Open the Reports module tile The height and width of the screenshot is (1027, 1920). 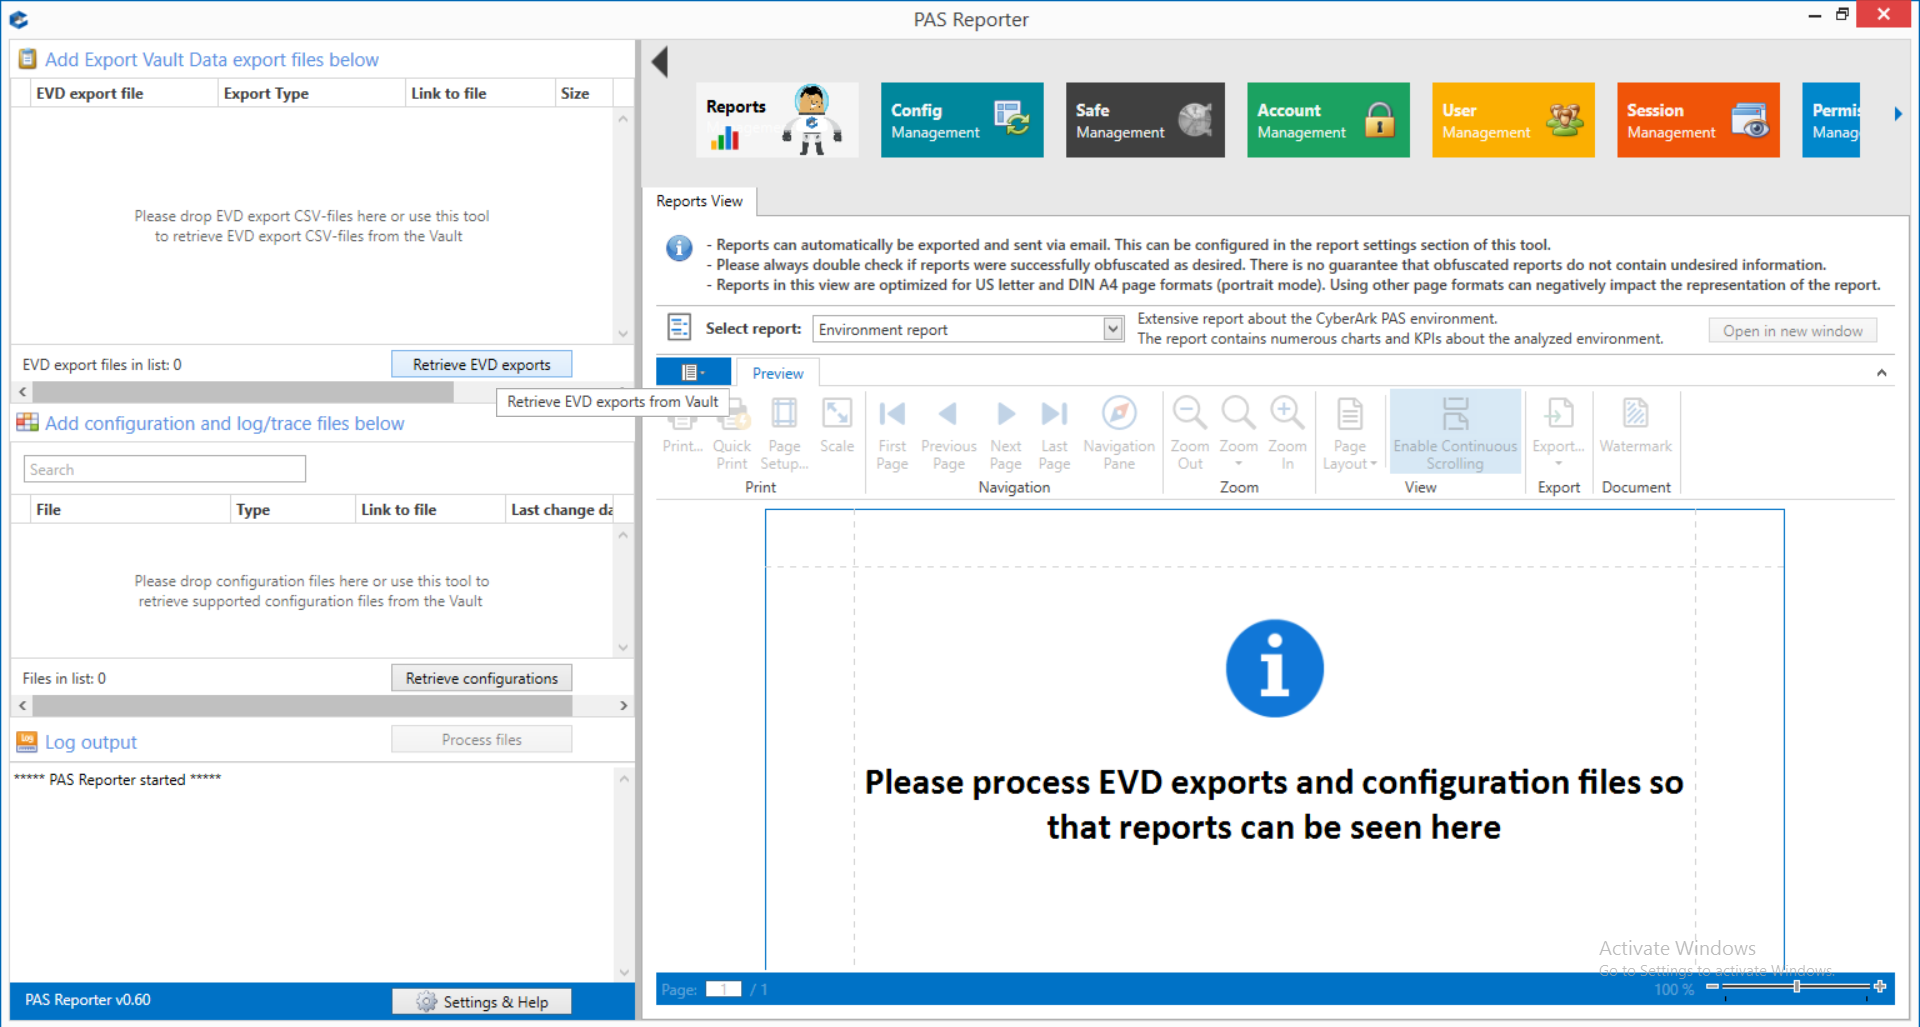(x=777, y=120)
